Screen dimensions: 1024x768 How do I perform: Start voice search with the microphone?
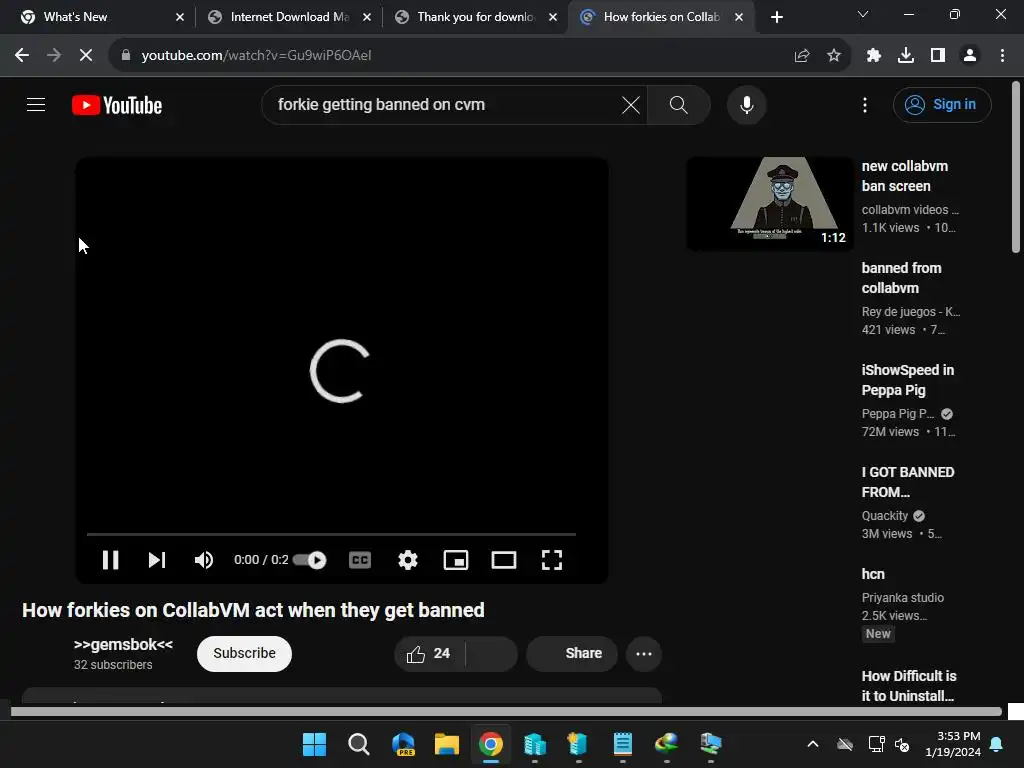746,104
